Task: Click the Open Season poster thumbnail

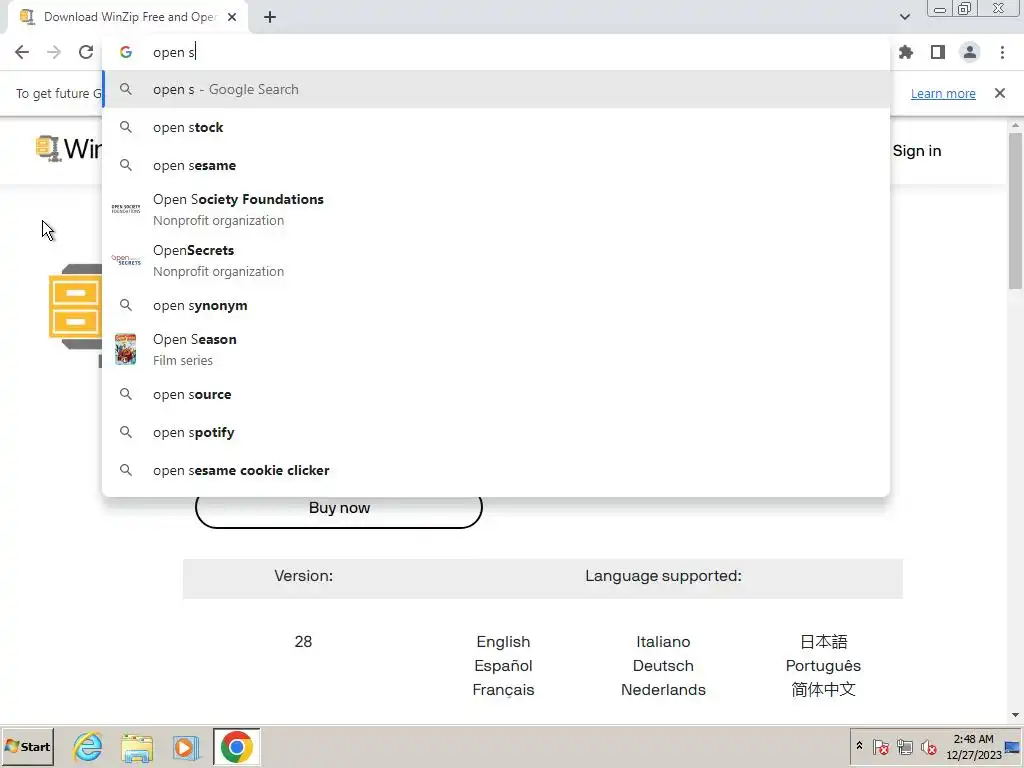Action: click(x=125, y=349)
